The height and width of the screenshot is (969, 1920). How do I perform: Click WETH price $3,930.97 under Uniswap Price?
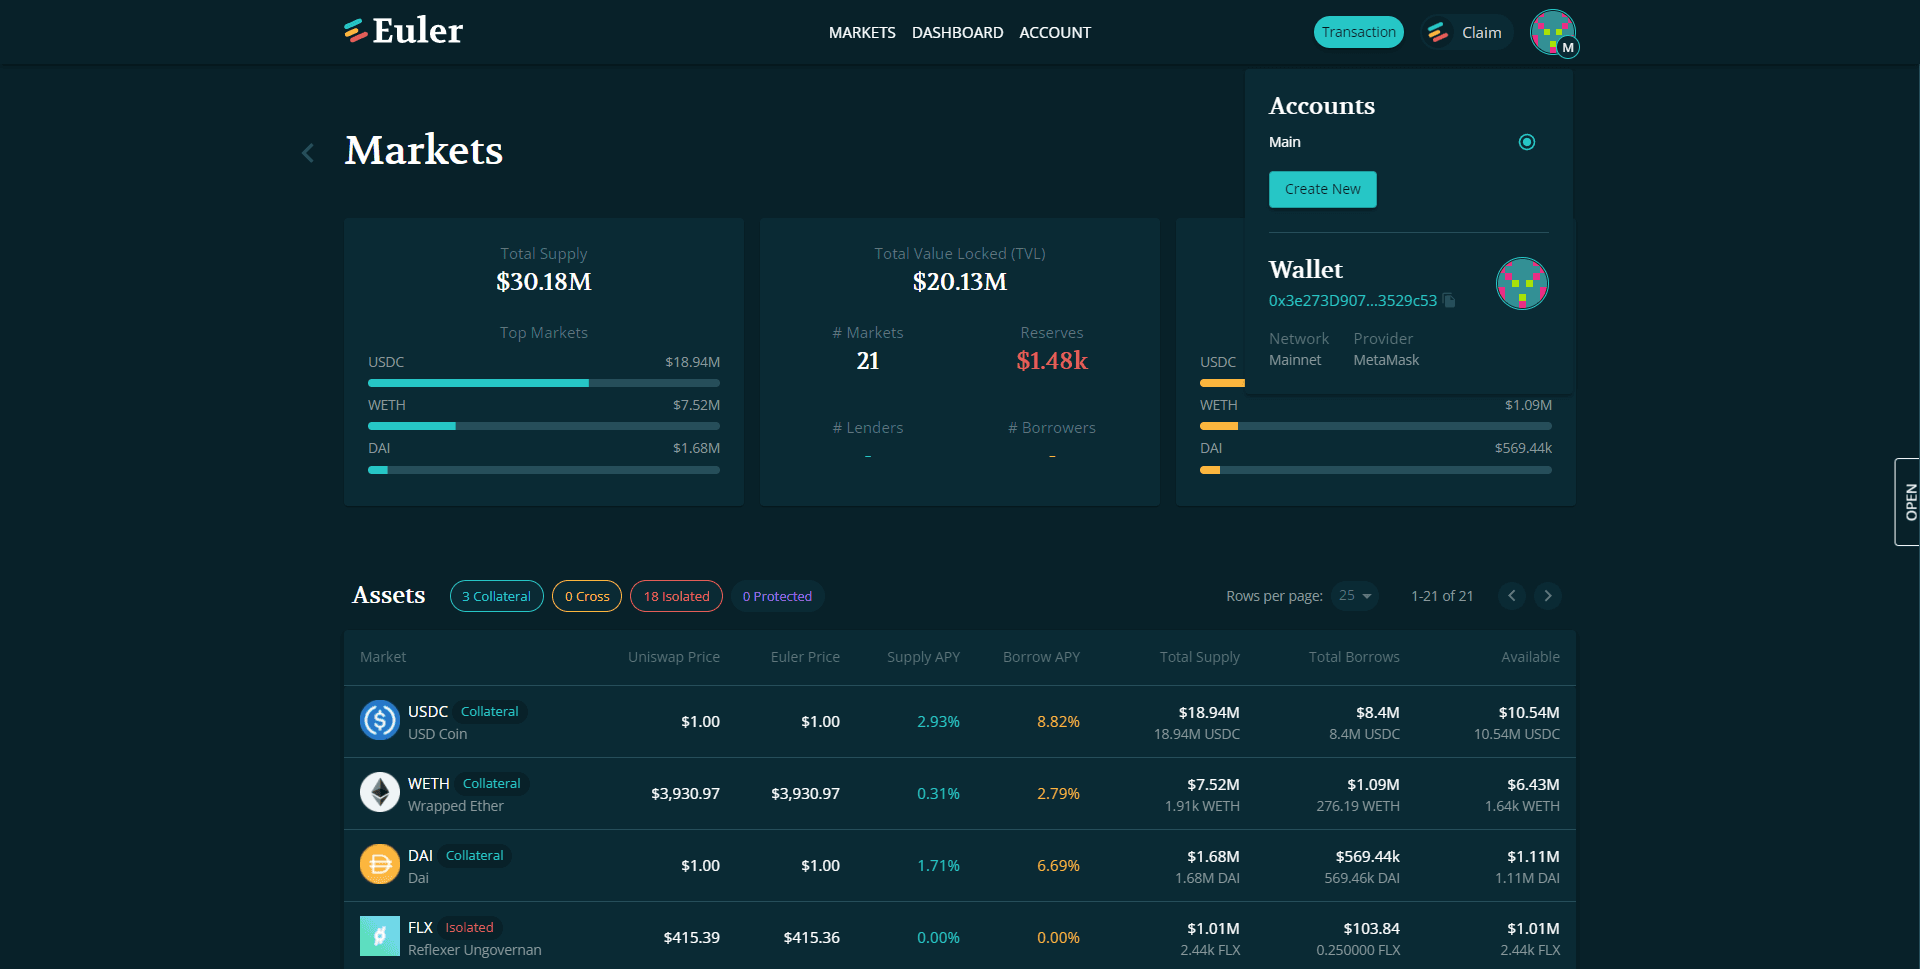click(685, 793)
